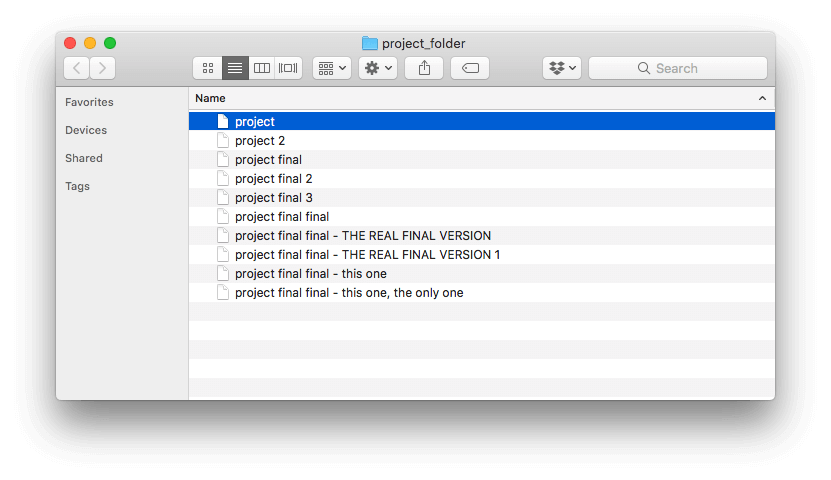
Task: Select "project final final - this one, the only one"
Action: pyautogui.click(x=482, y=293)
